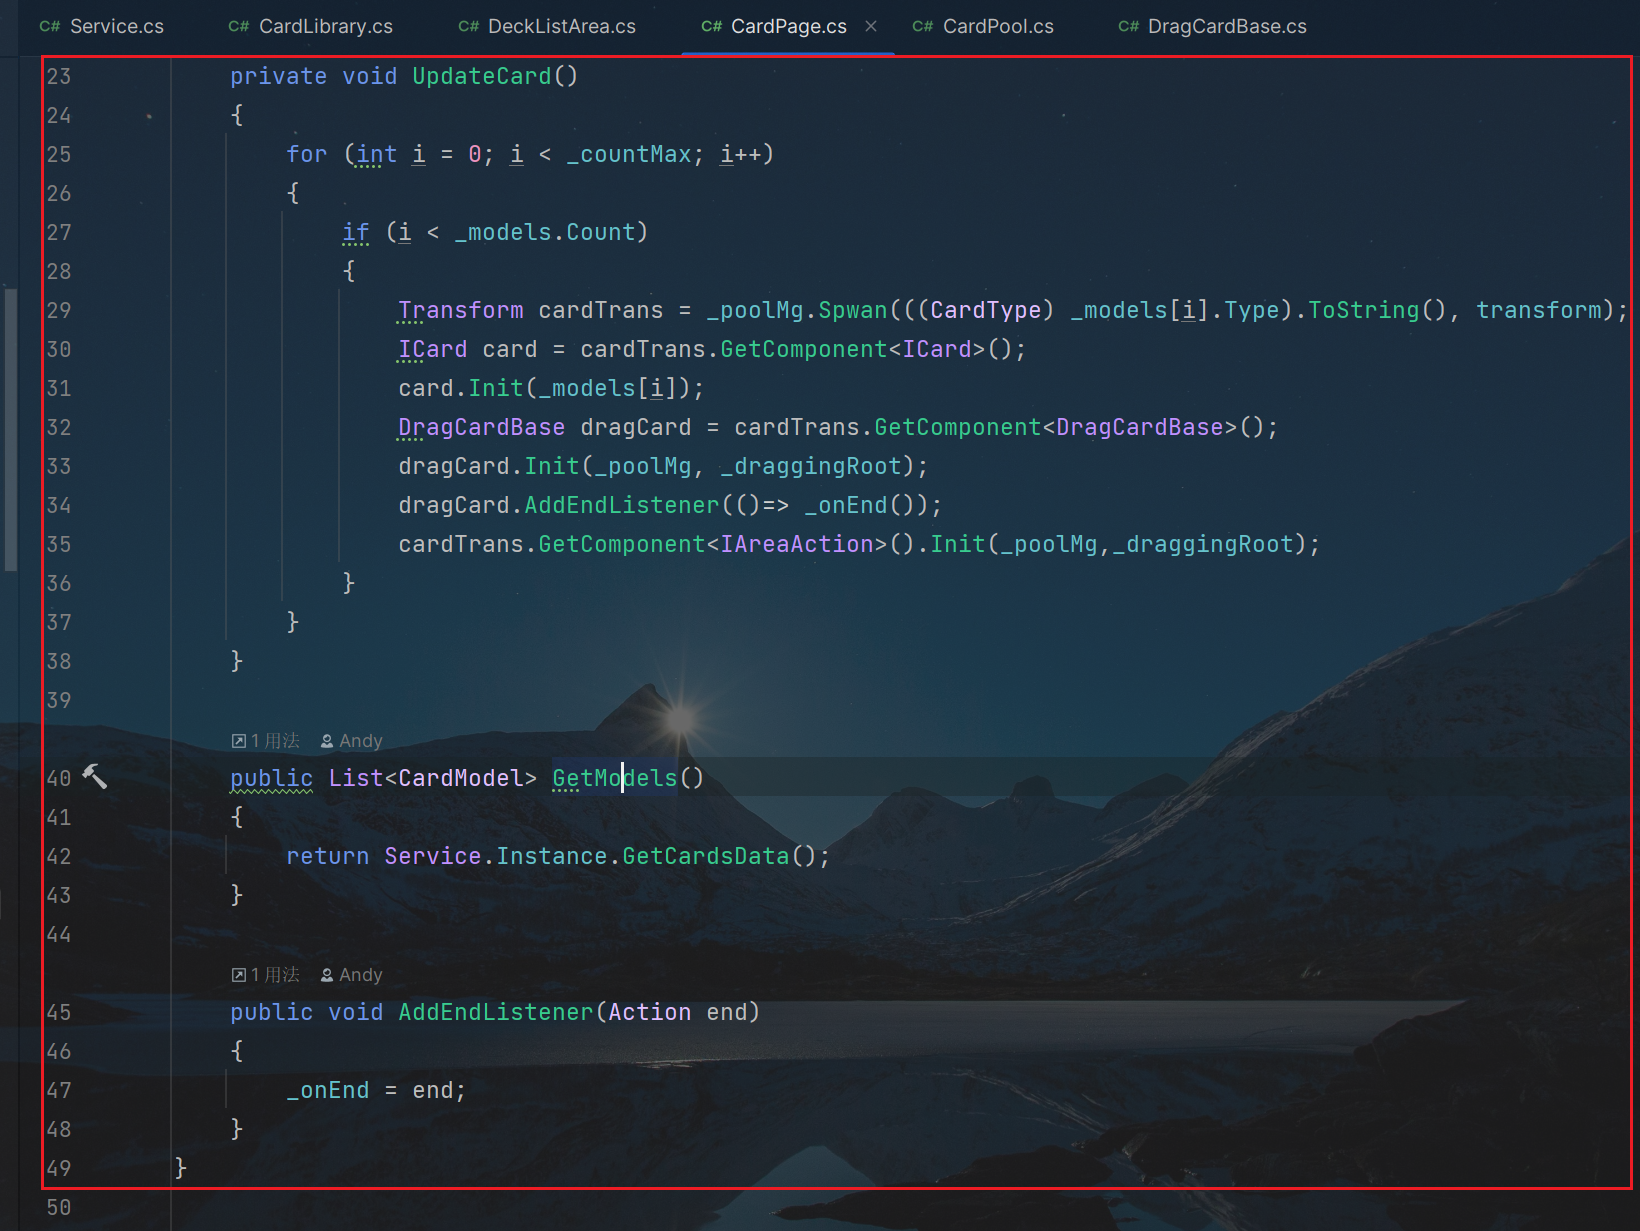Screen dimensions: 1640x1231
Task: Click line number 40 in gutter
Action: click(x=59, y=778)
